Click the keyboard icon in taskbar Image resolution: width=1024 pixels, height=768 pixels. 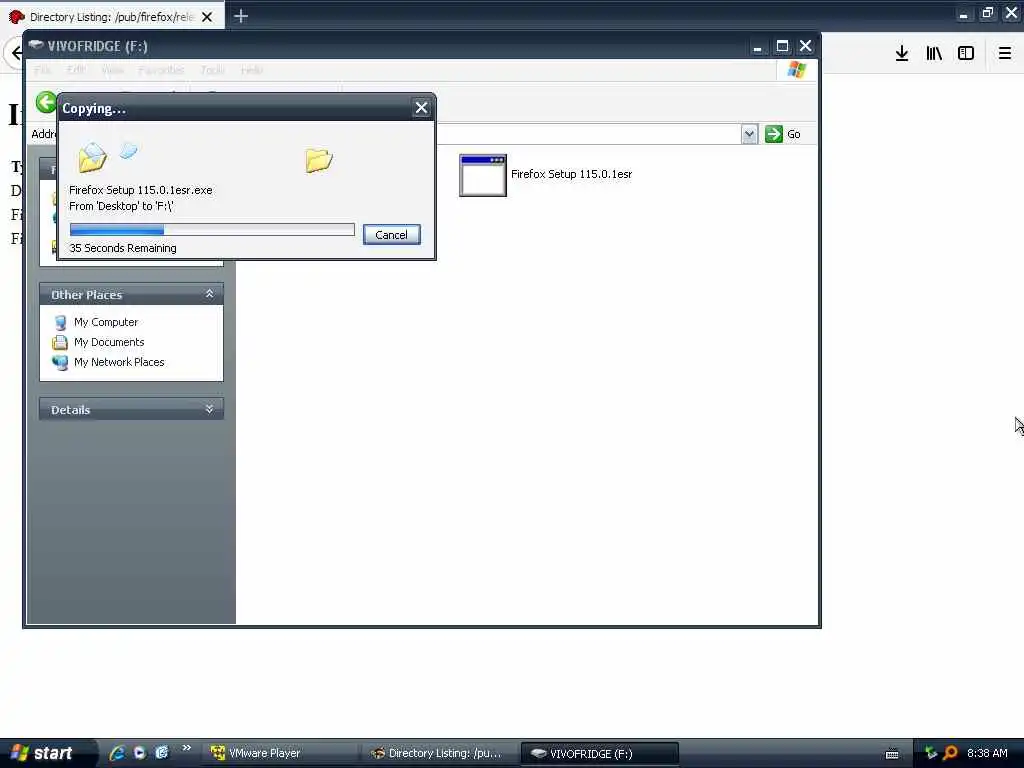tap(892, 754)
